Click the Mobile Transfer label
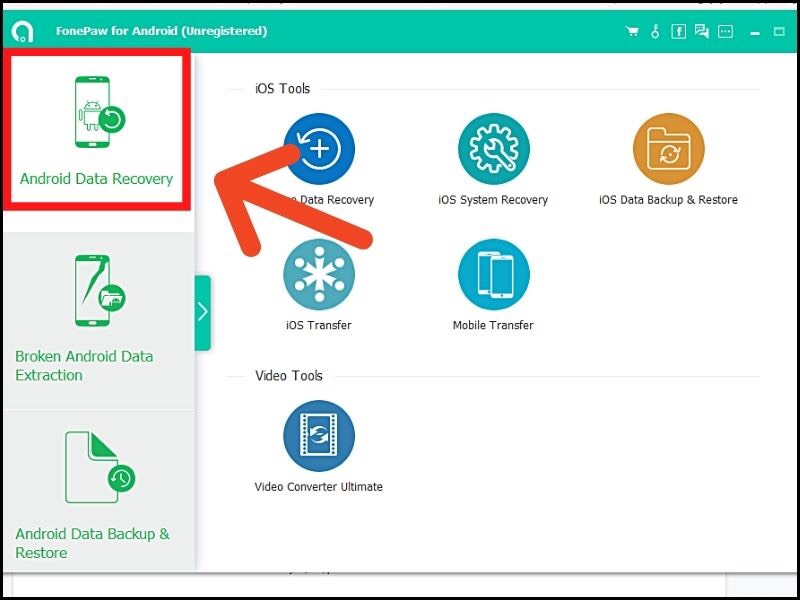Viewport: 800px width, 600px height. click(493, 325)
